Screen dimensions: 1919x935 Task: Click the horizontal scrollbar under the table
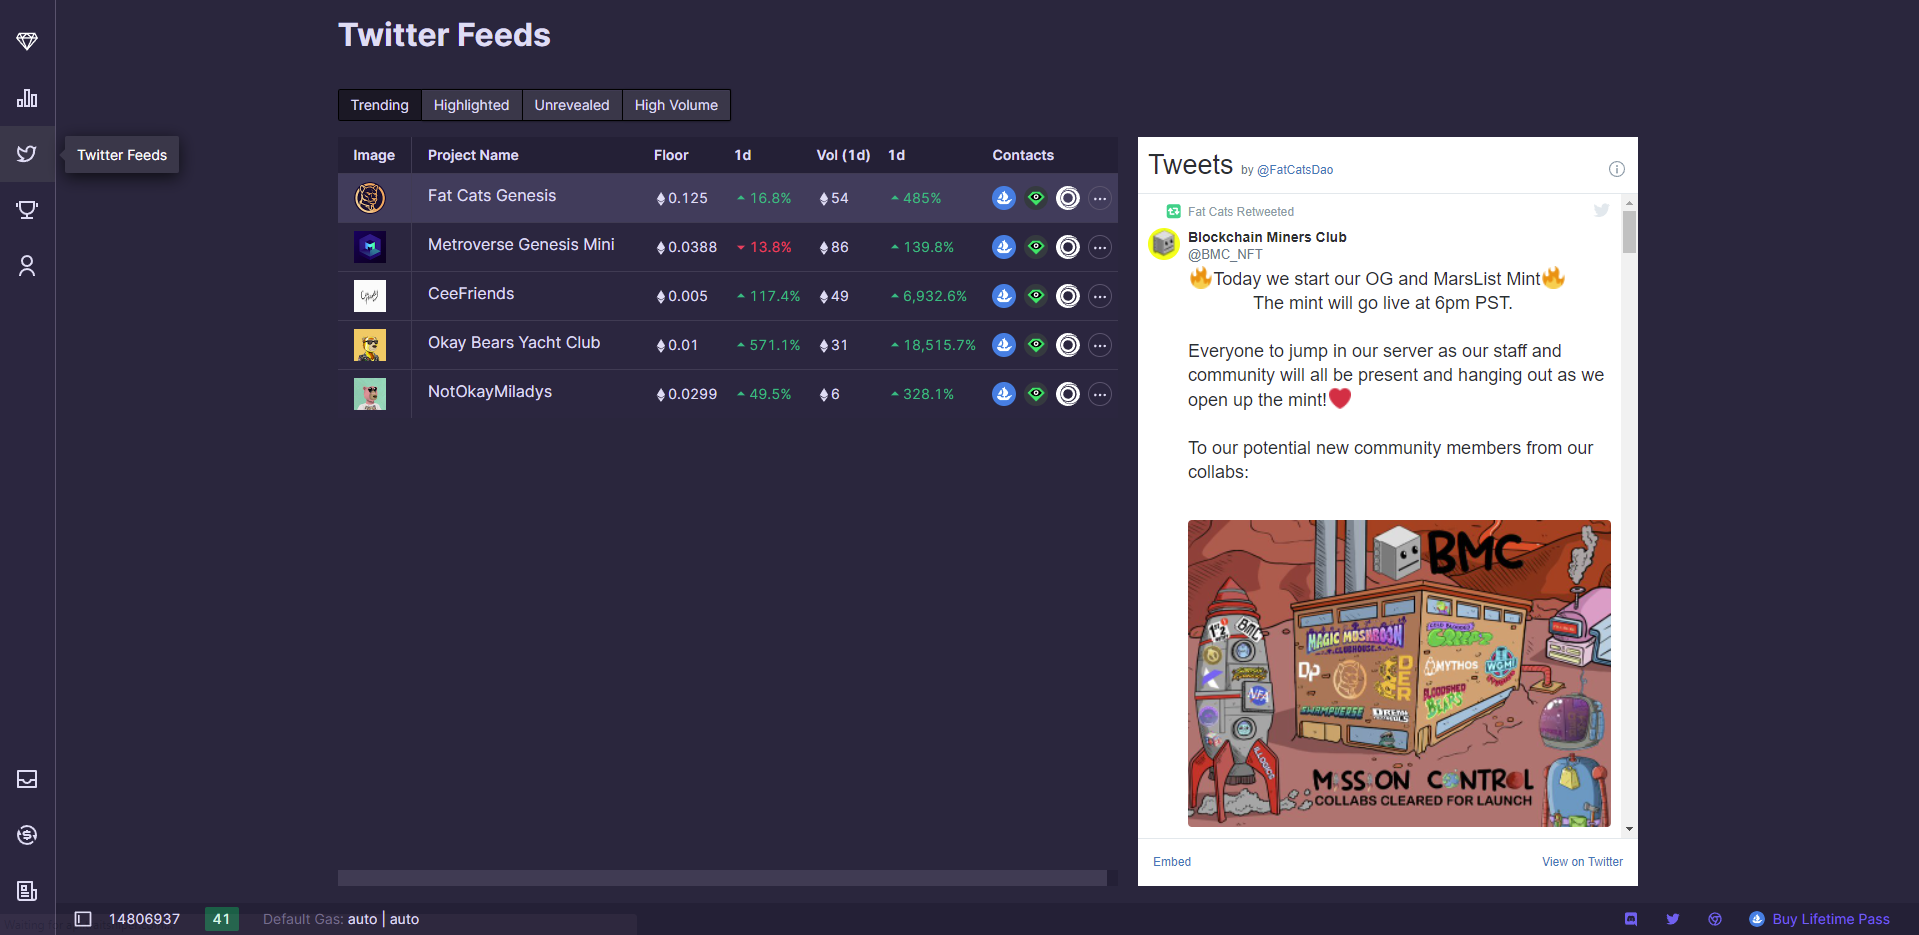722,878
